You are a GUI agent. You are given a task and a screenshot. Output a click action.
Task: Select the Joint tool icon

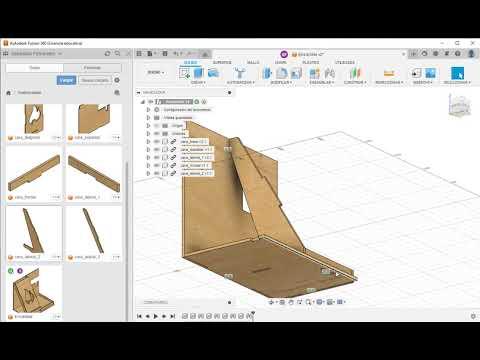click(x=329, y=73)
